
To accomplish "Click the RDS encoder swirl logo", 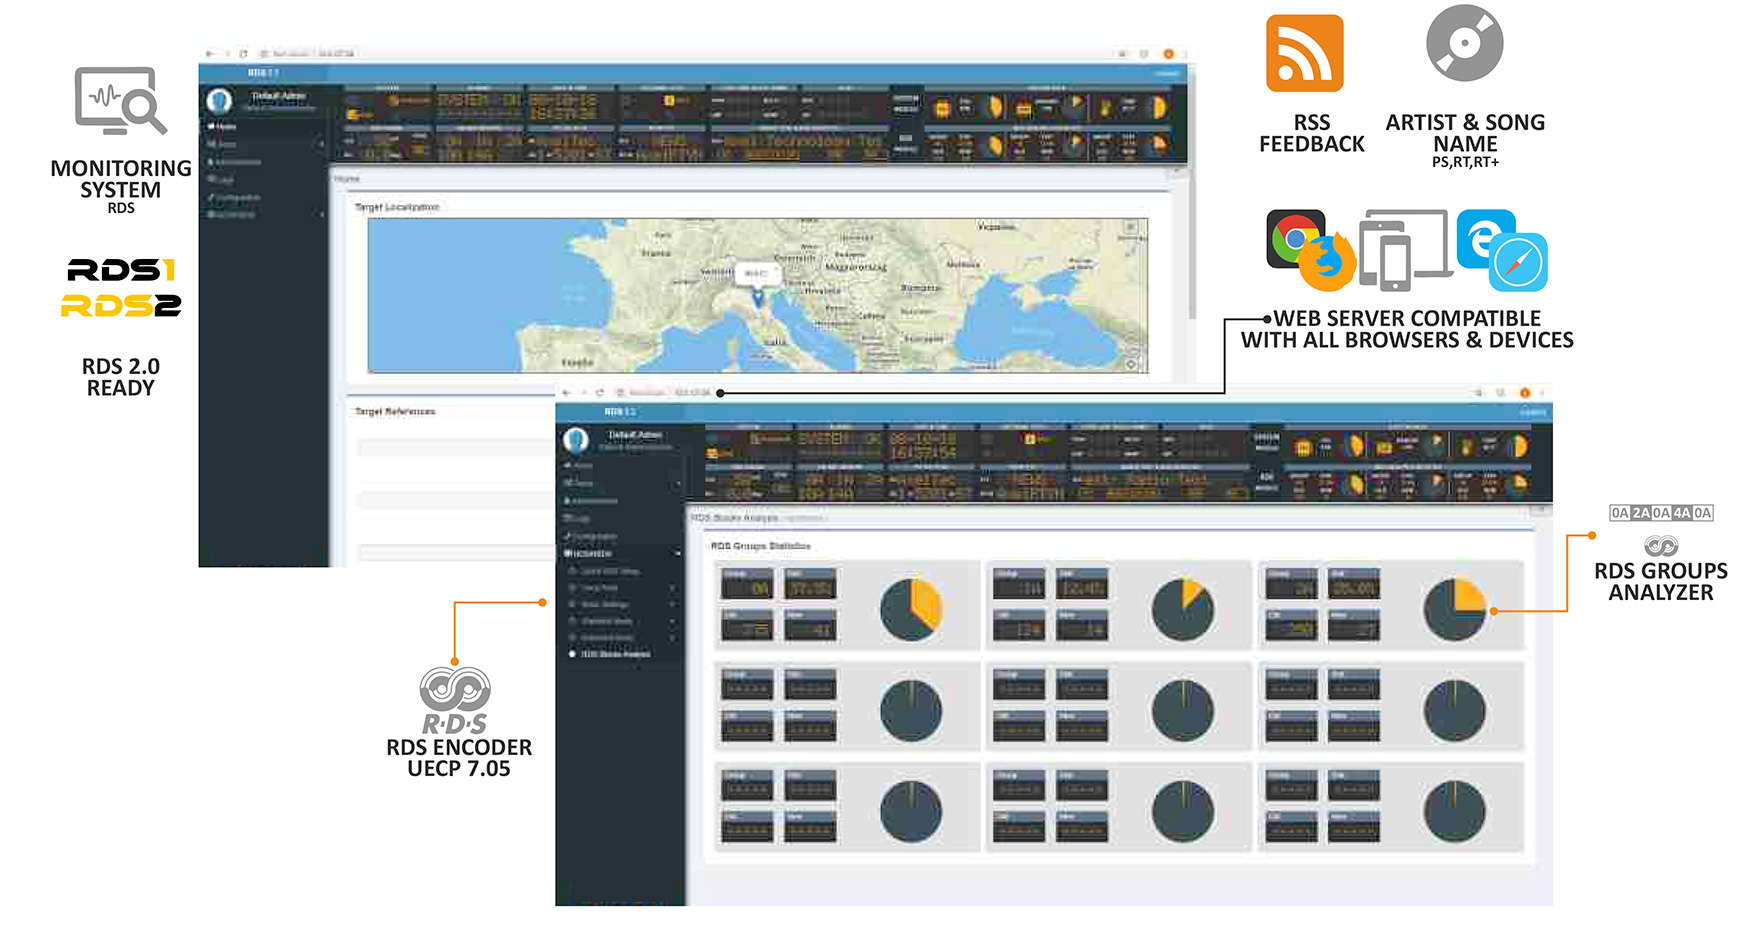I will [x=455, y=689].
